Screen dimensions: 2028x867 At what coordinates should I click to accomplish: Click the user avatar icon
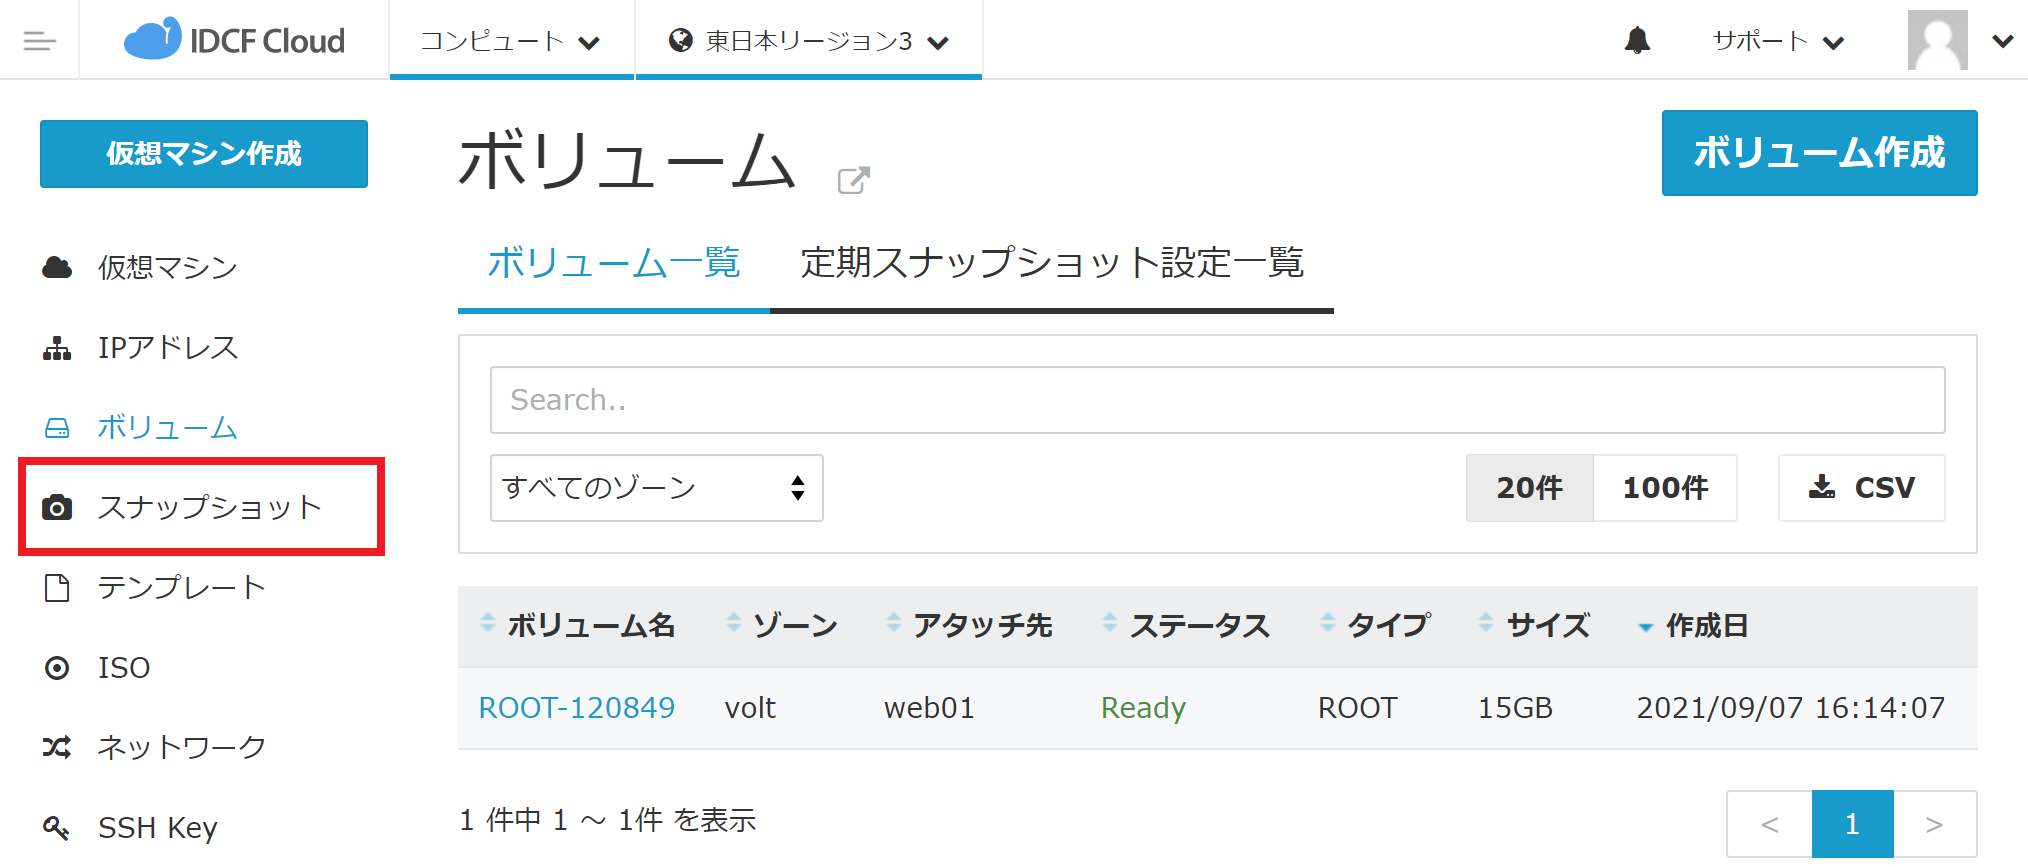[1937, 41]
